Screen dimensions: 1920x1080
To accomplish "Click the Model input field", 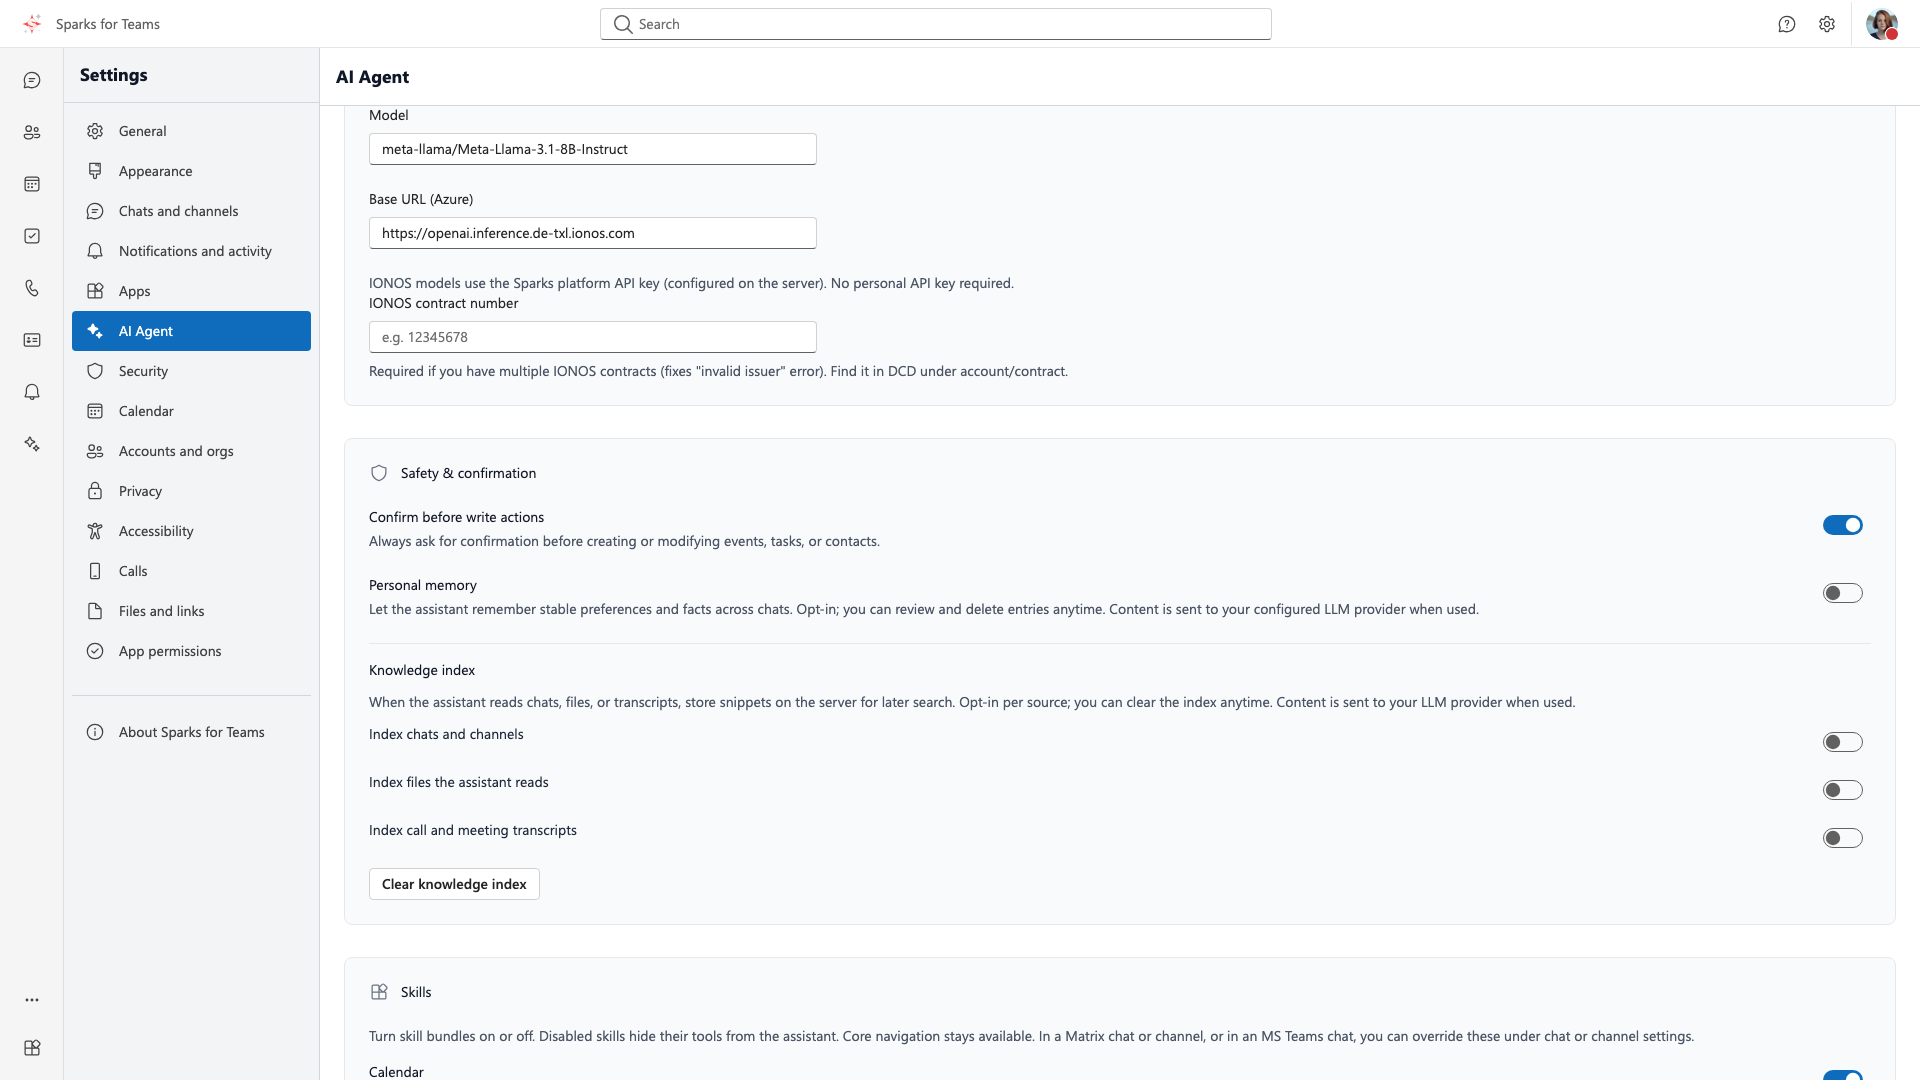I will click(x=592, y=149).
